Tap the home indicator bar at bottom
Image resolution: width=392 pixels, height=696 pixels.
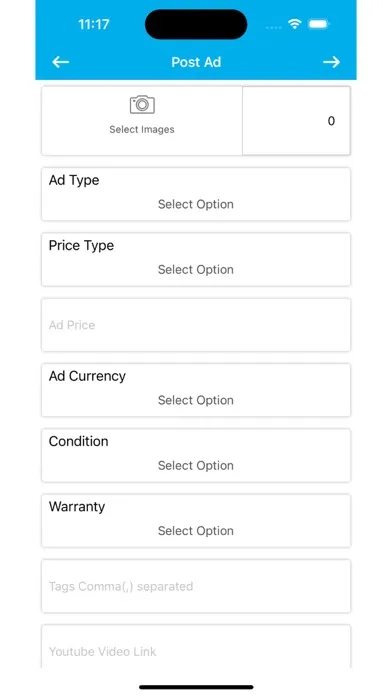196,687
